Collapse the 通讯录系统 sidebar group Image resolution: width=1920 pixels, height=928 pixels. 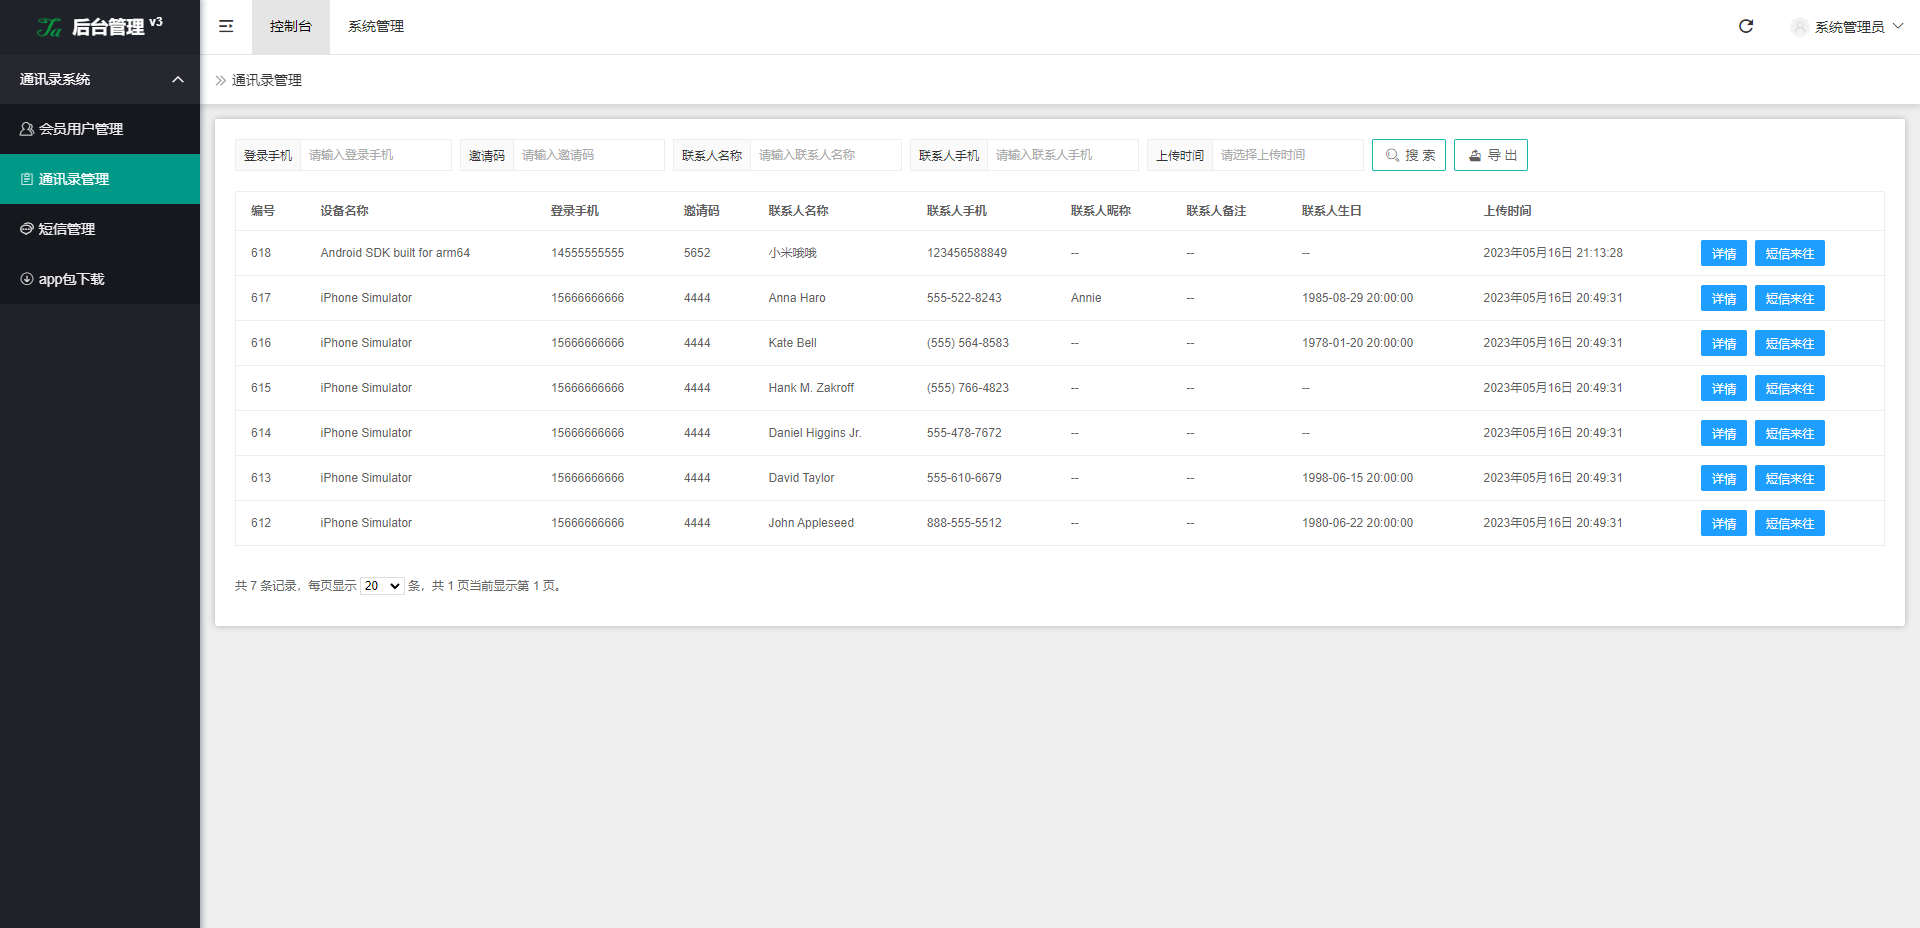click(x=178, y=79)
